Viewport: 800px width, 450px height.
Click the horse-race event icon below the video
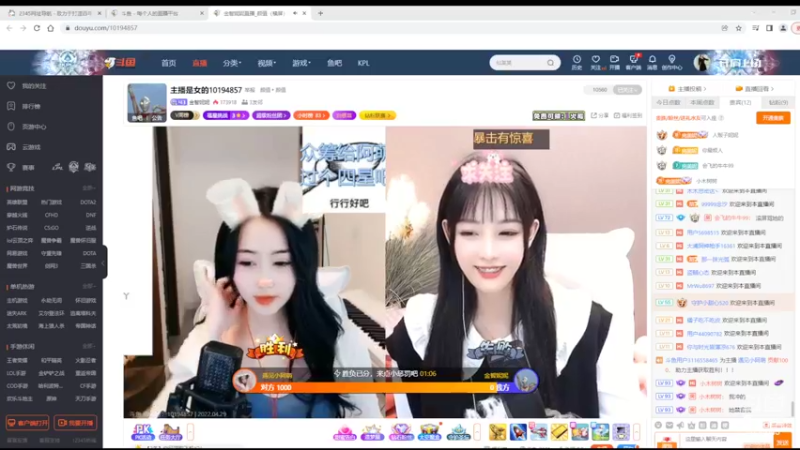click(170, 432)
